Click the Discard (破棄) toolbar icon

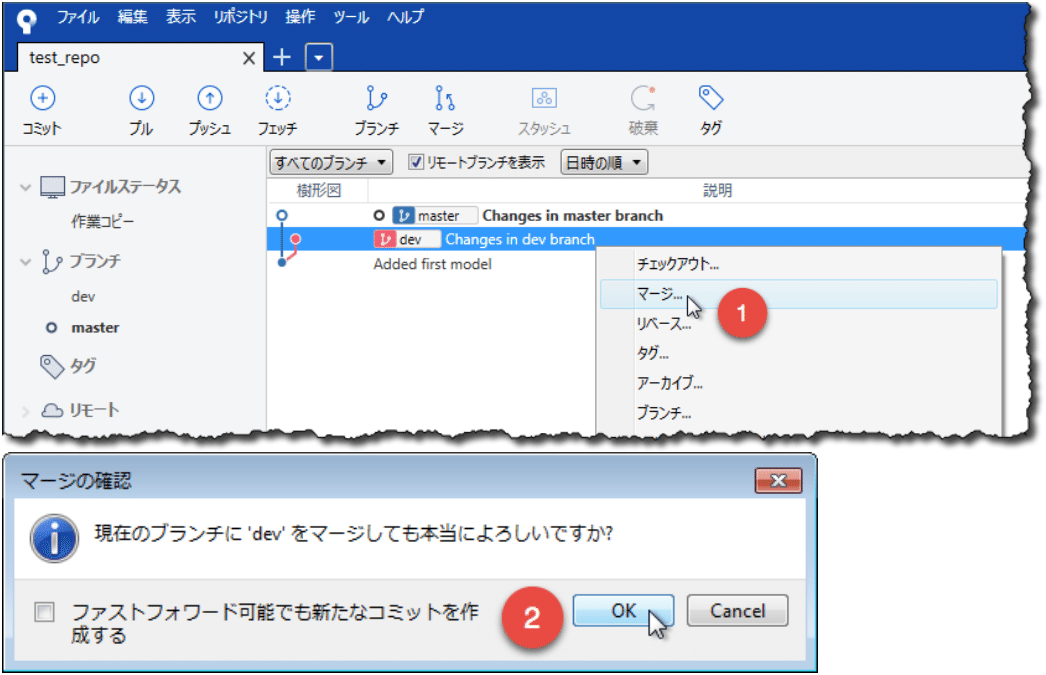click(643, 99)
